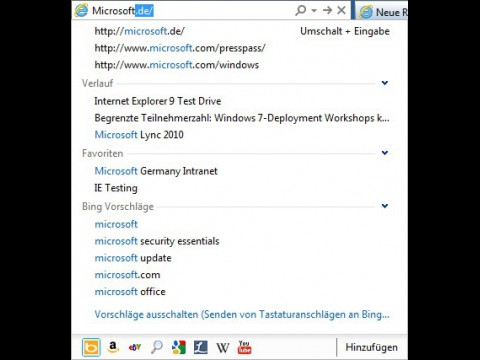Select the Google search provider icon
The width and height of the screenshot is (480, 360).
coord(179,347)
